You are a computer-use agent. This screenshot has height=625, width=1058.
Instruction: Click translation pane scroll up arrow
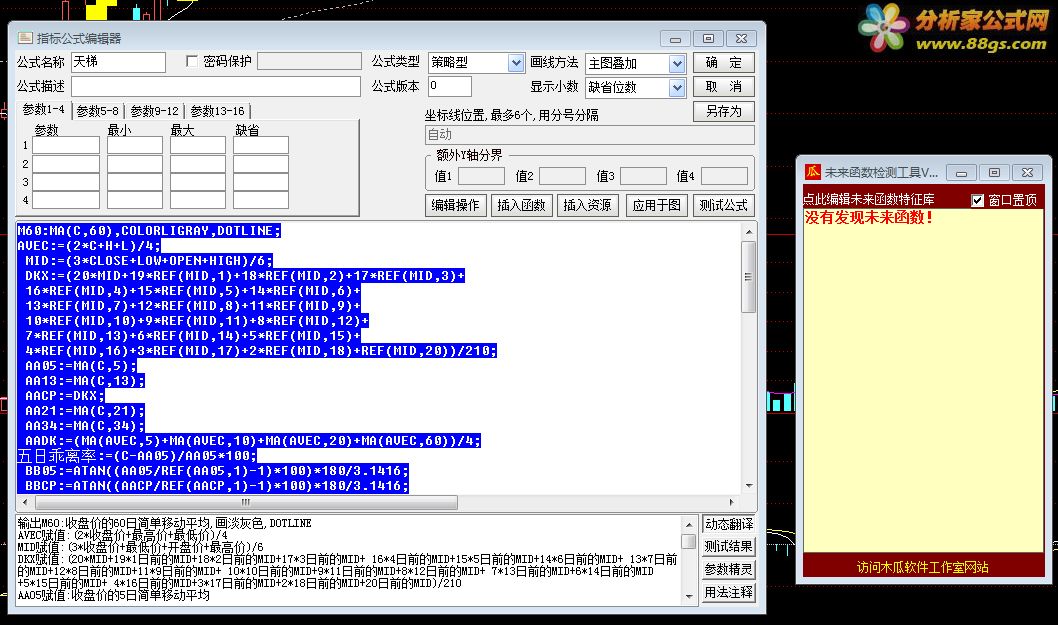[688, 524]
